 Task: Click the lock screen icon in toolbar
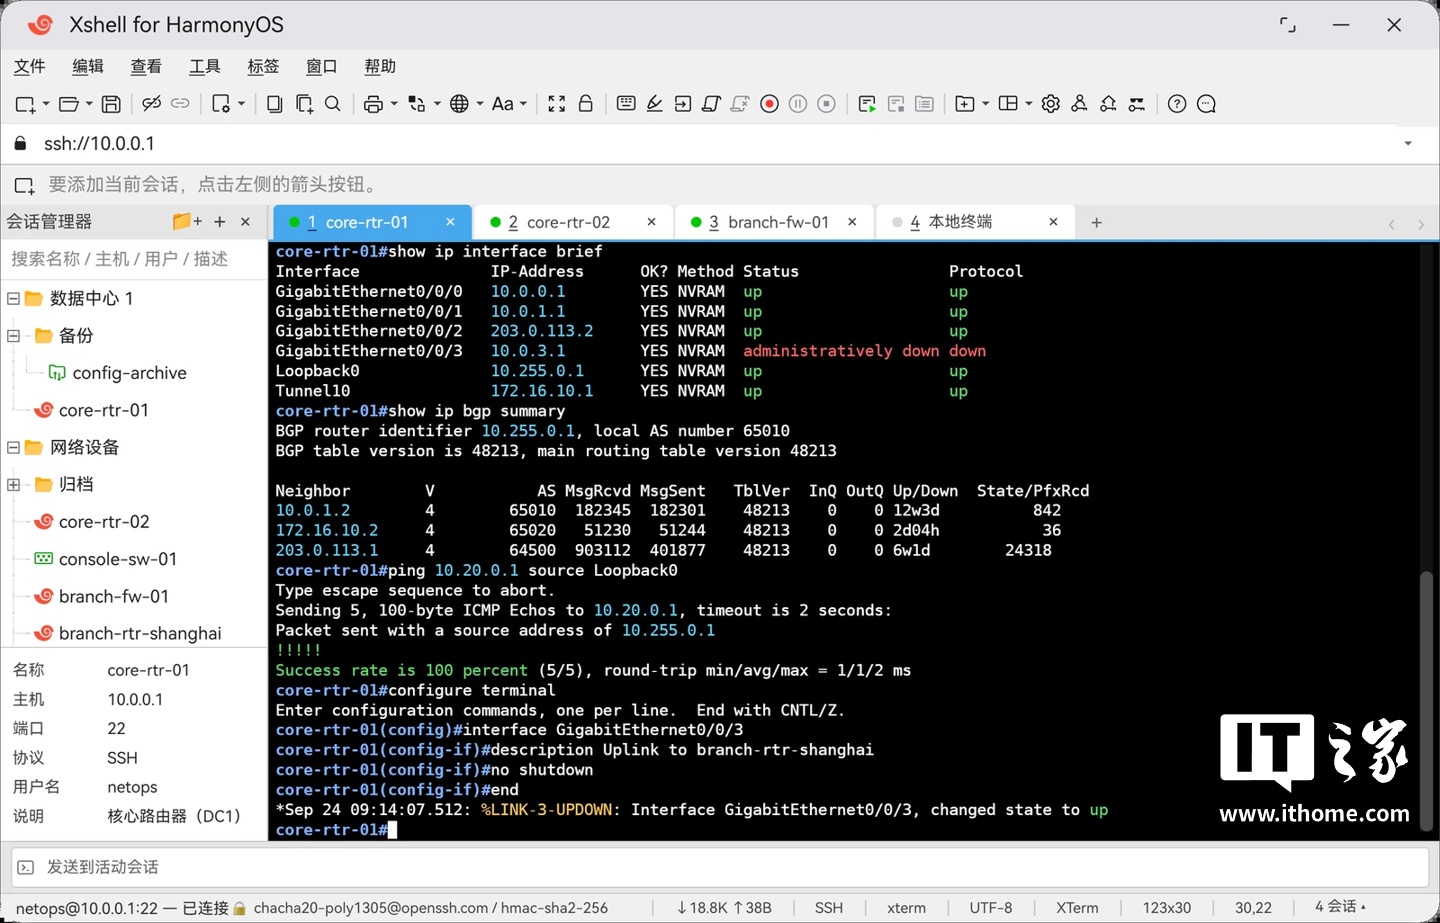click(586, 104)
